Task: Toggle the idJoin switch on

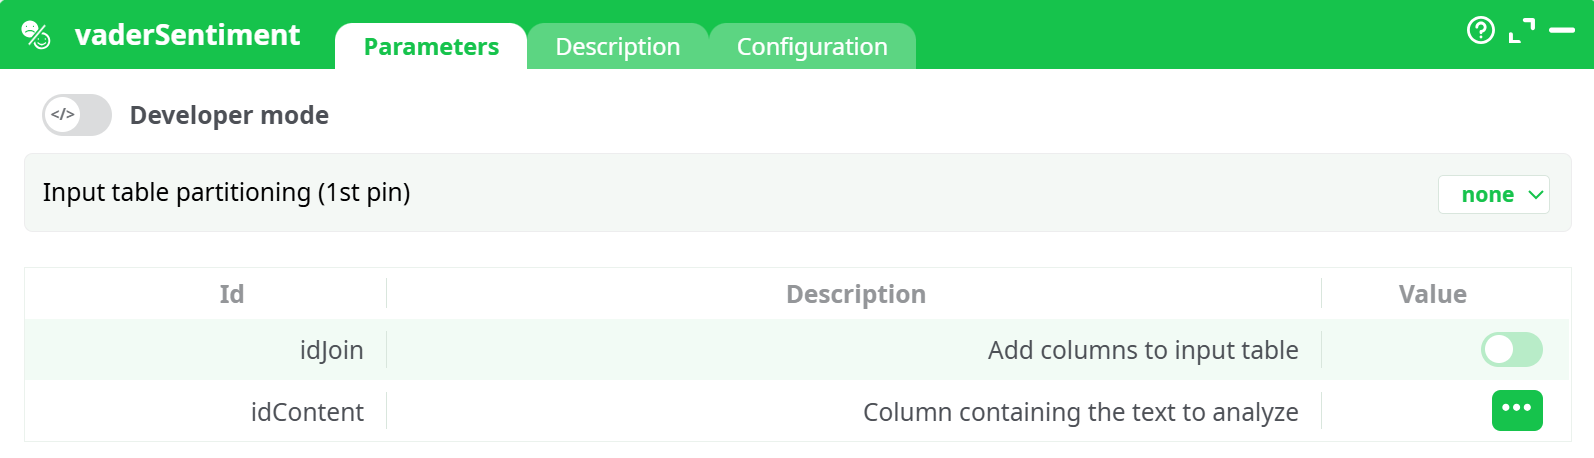Action: coord(1511,350)
